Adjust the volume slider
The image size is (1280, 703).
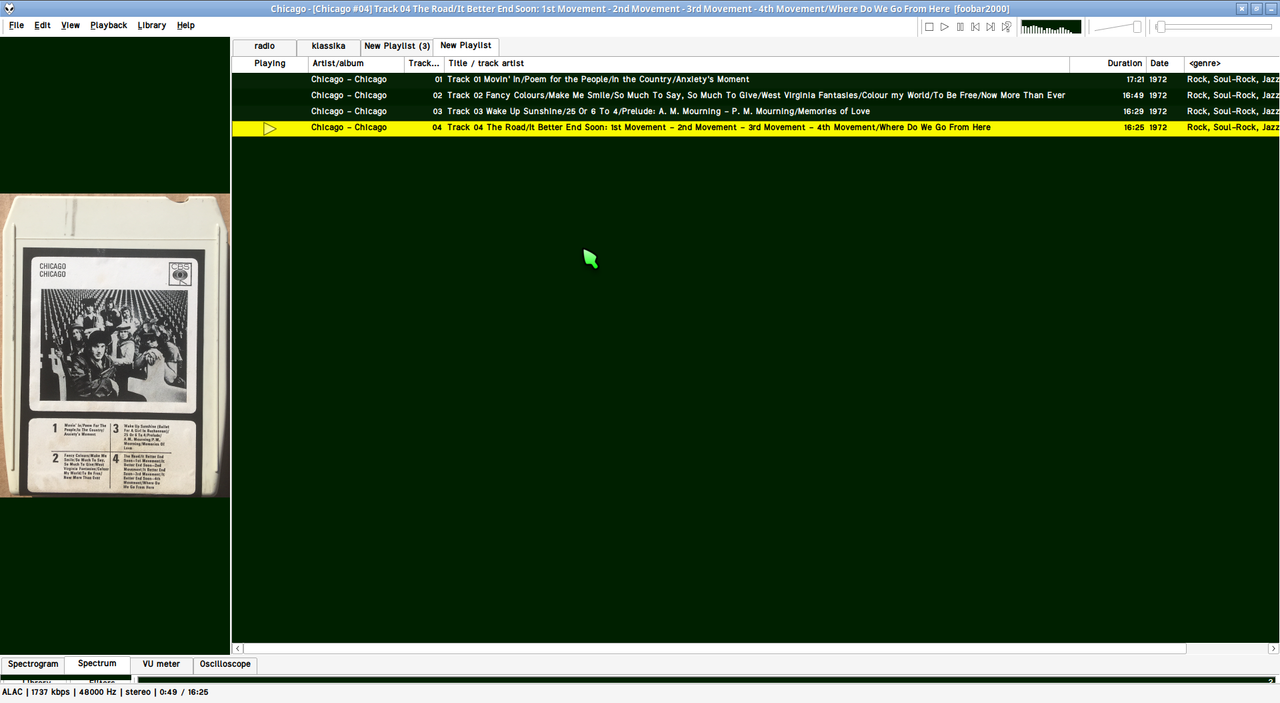[x=1117, y=27]
